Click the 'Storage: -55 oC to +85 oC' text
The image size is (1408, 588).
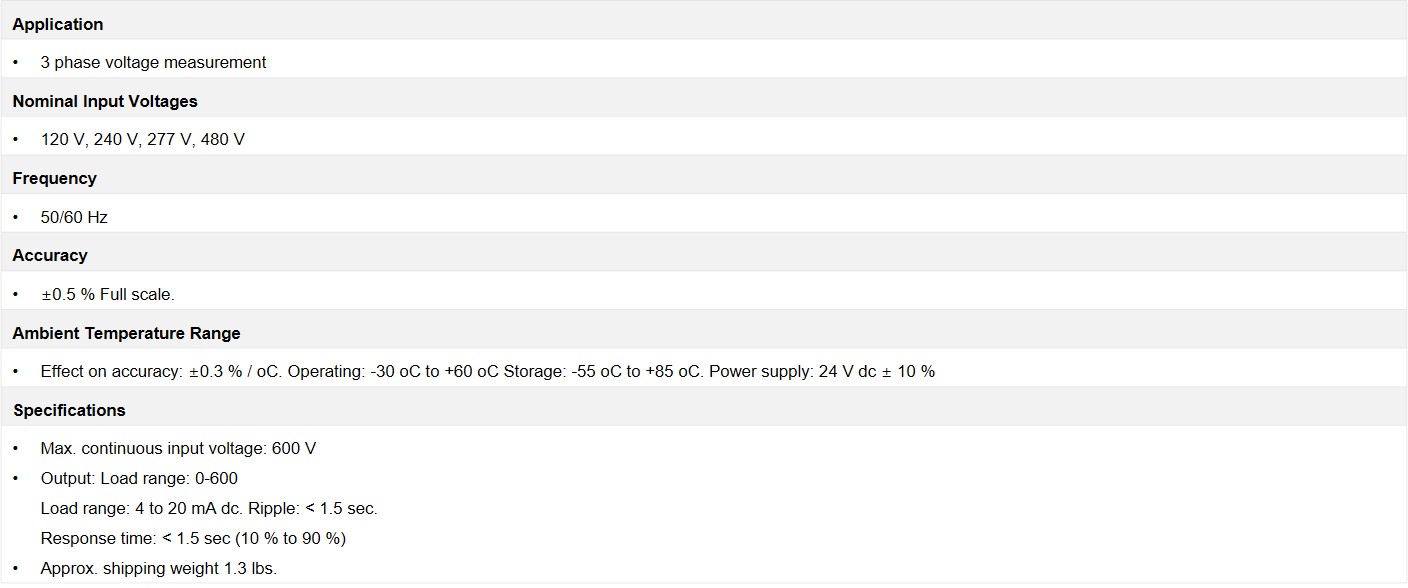[602, 371]
